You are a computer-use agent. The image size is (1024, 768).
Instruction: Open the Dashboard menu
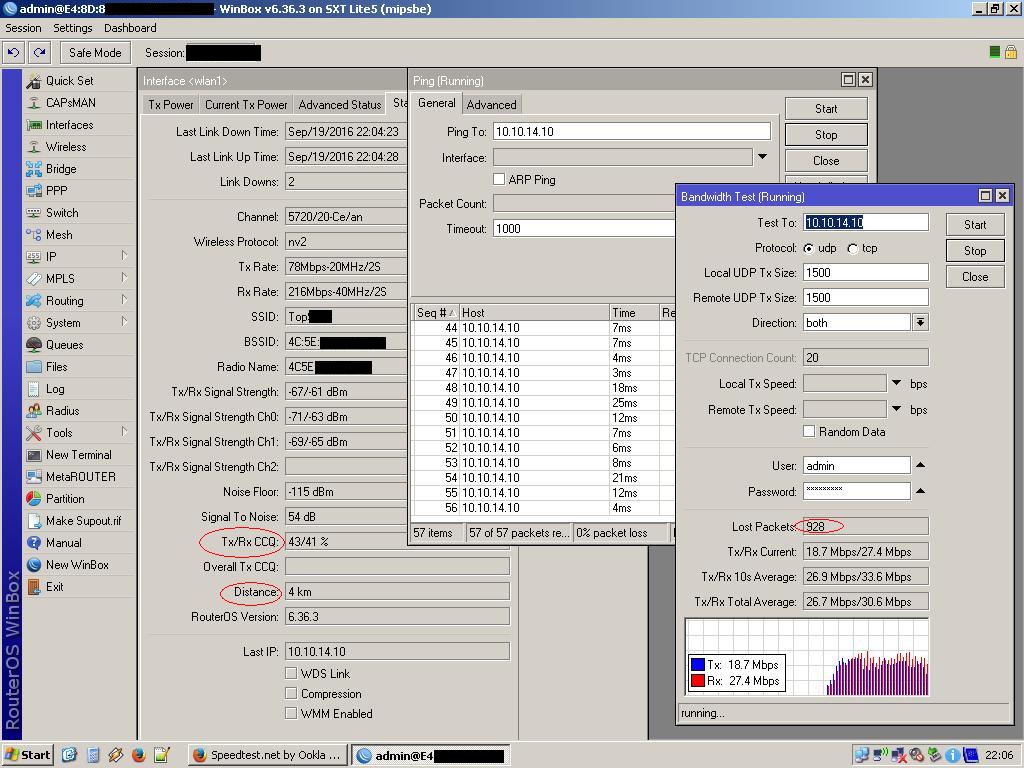(130, 28)
